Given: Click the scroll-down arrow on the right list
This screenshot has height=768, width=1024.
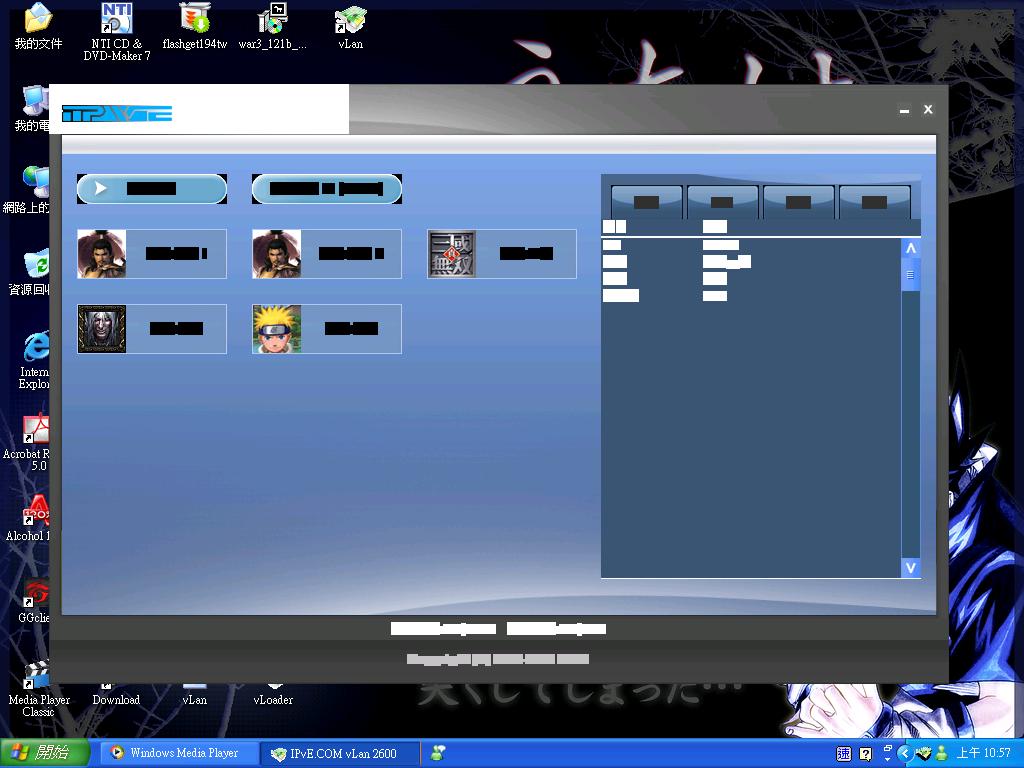Looking at the screenshot, I should (x=909, y=567).
